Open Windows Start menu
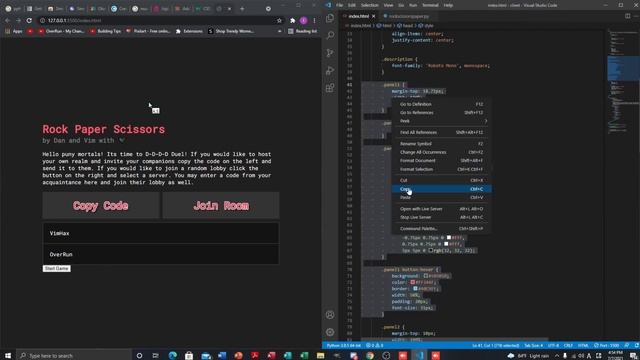The height and width of the screenshot is (360, 640). click(8, 356)
